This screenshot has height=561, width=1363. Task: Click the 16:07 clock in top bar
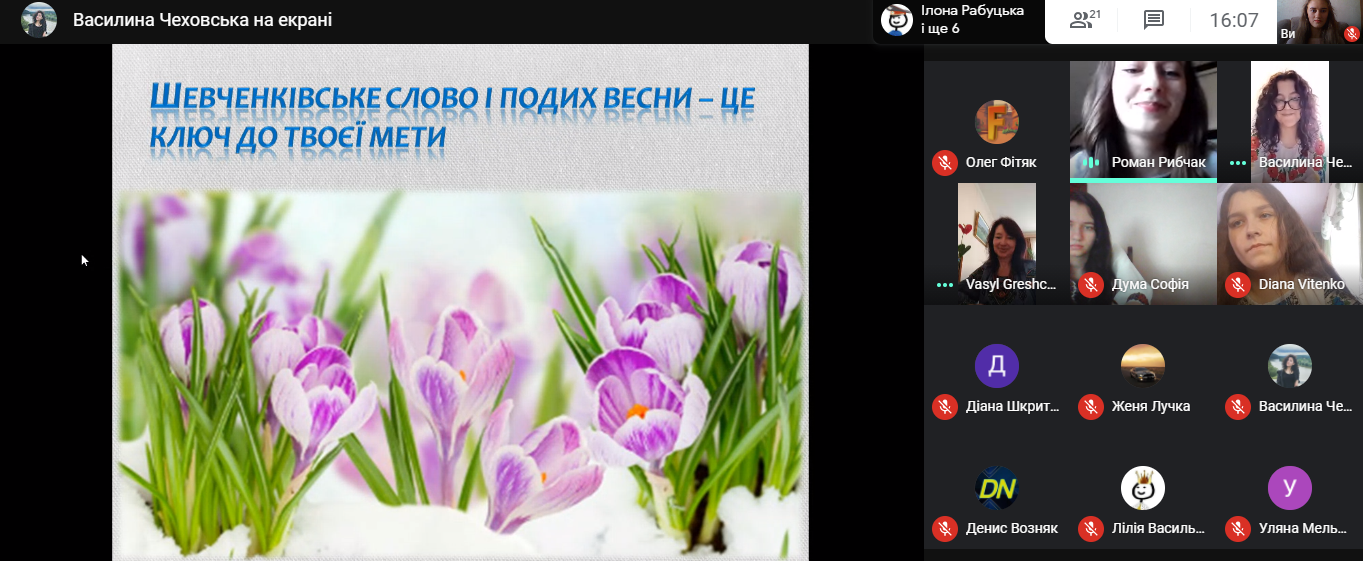[x=1233, y=20]
